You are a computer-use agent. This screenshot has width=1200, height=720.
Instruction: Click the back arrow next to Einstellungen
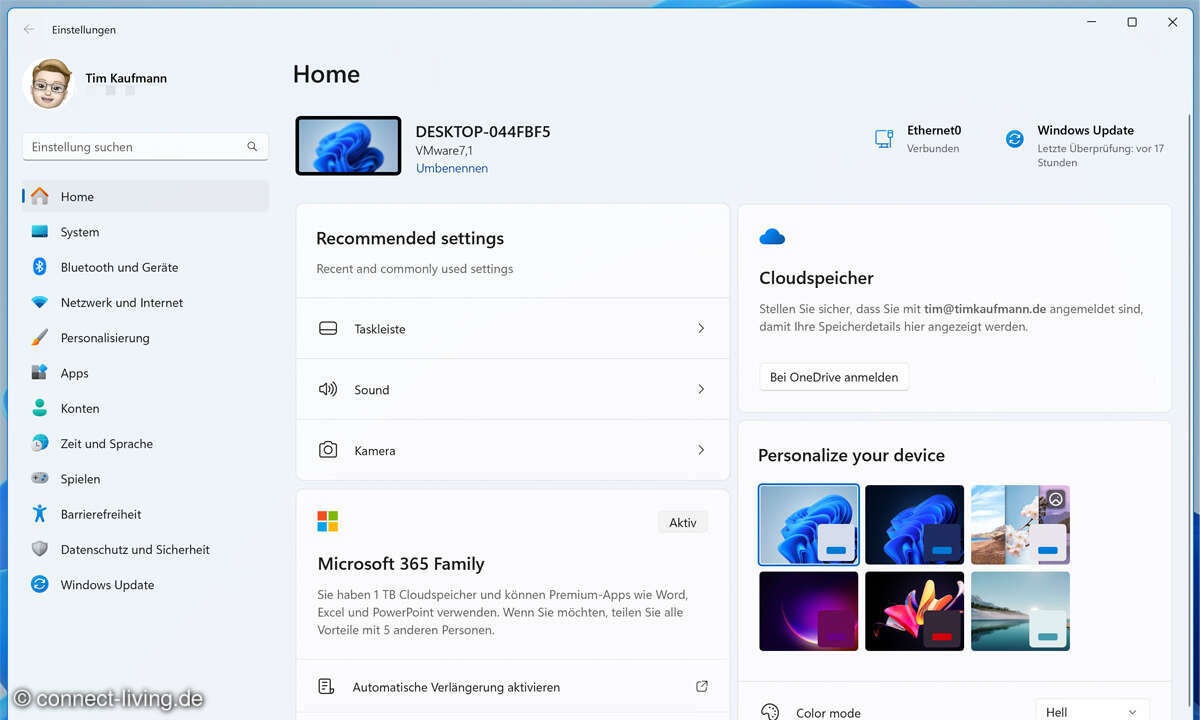pyautogui.click(x=28, y=29)
